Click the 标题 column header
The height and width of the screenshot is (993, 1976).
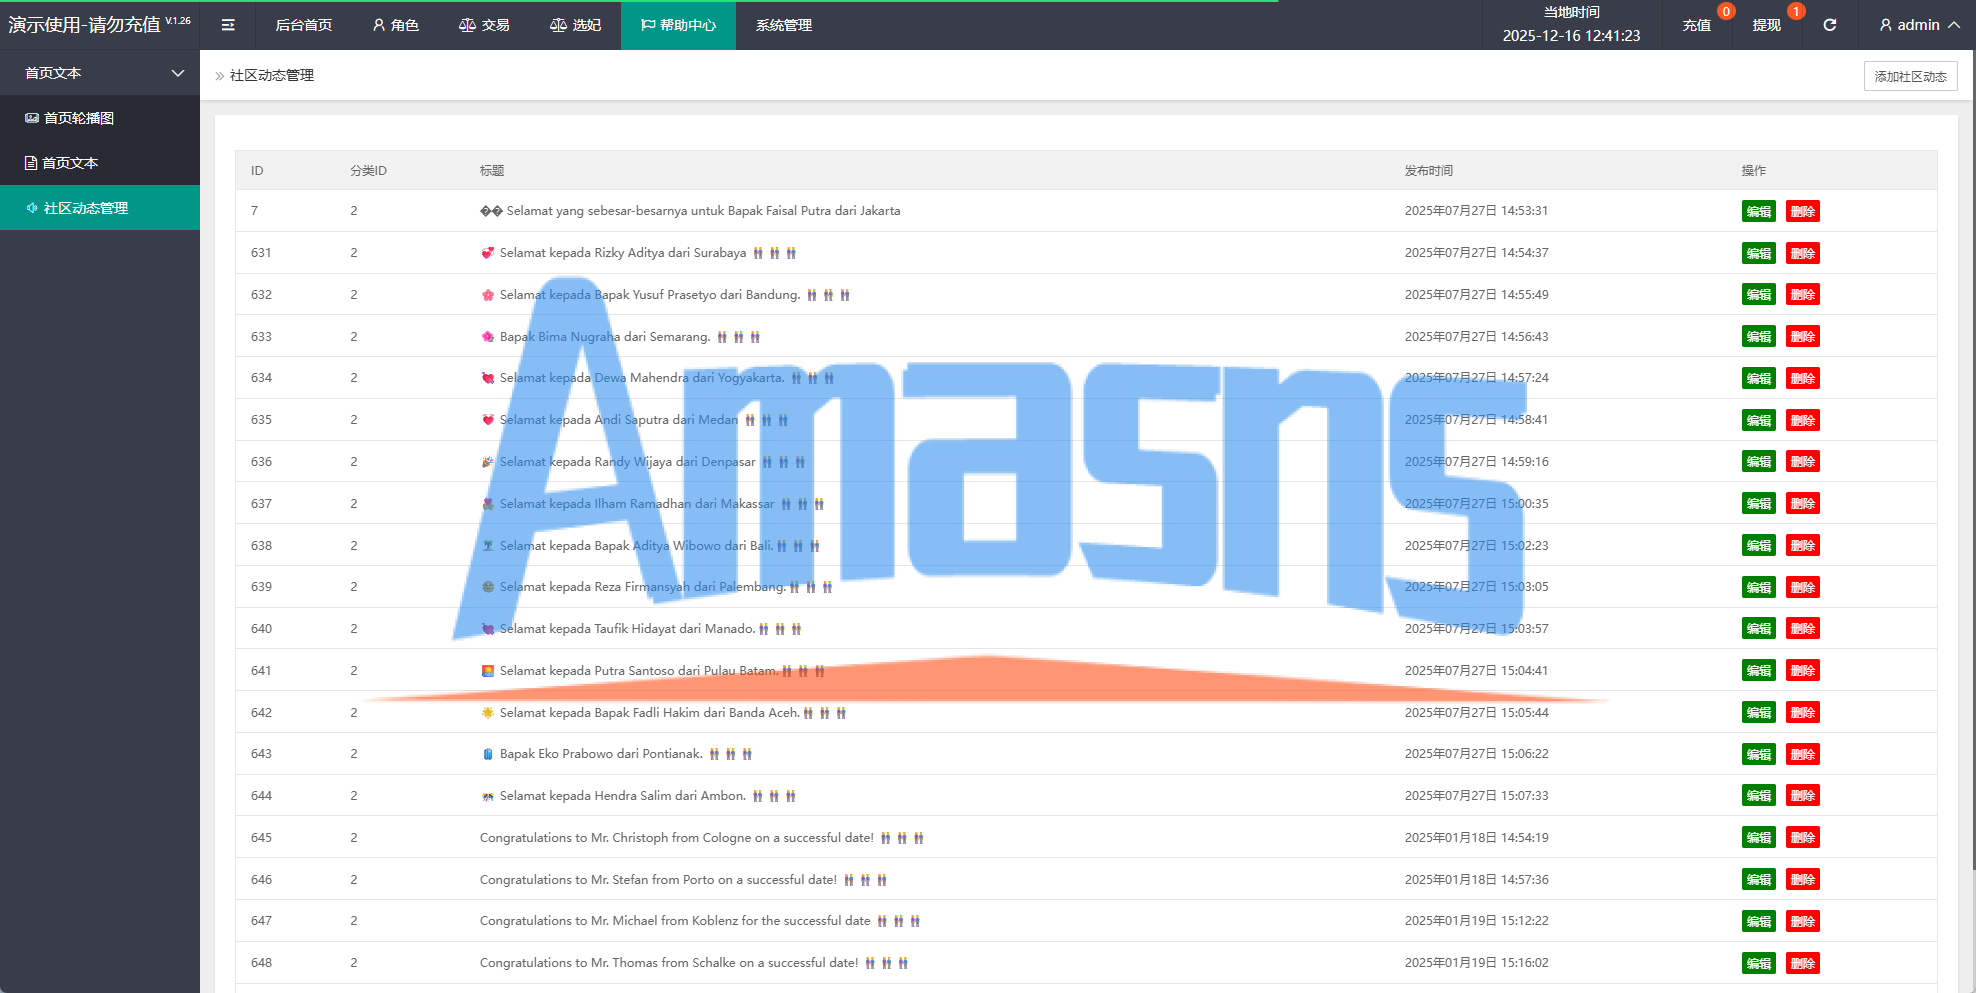pyautogui.click(x=492, y=171)
